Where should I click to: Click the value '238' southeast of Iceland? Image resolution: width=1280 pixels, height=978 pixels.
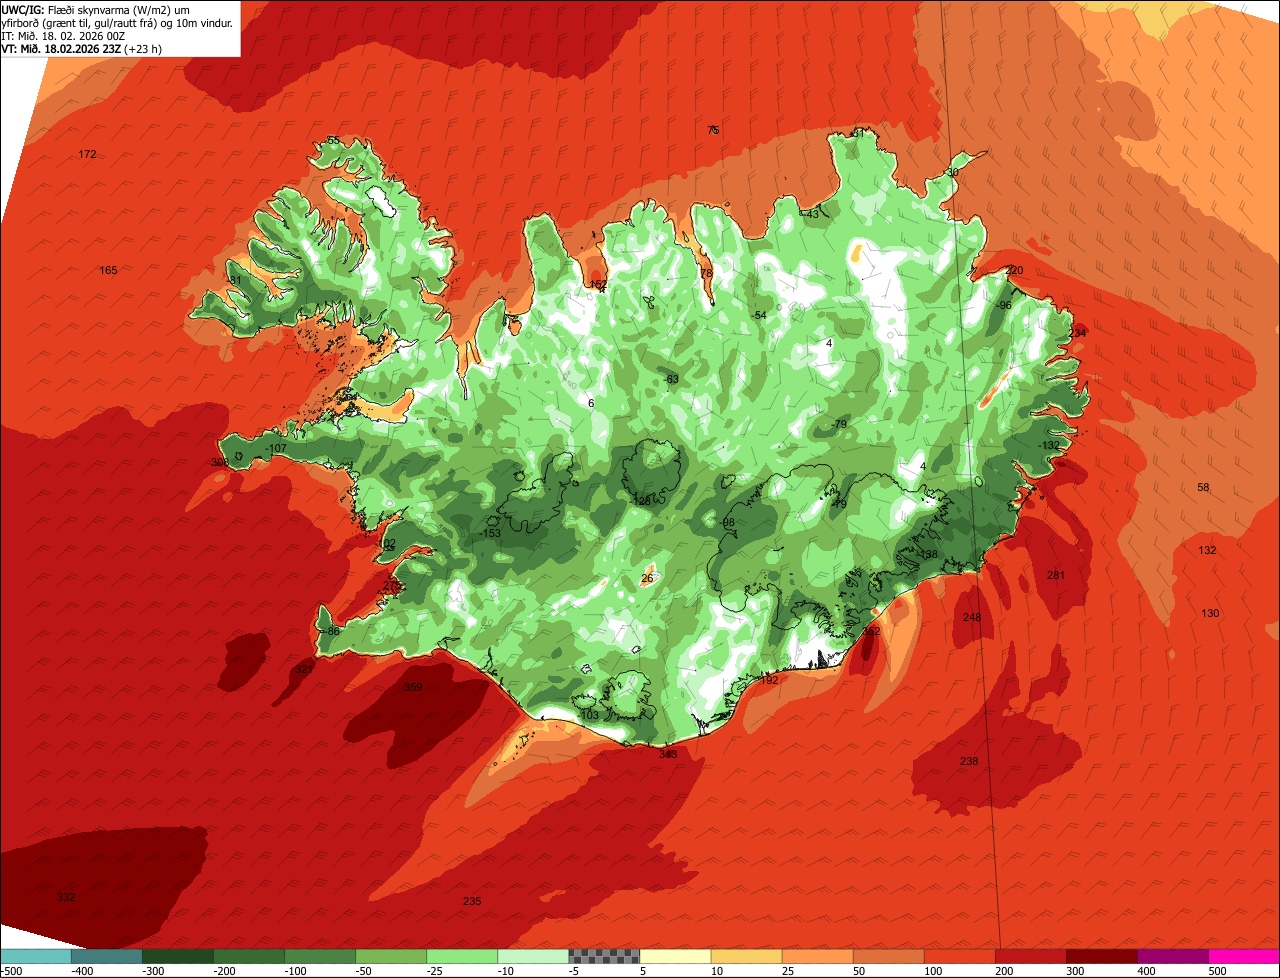coord(969,762)
